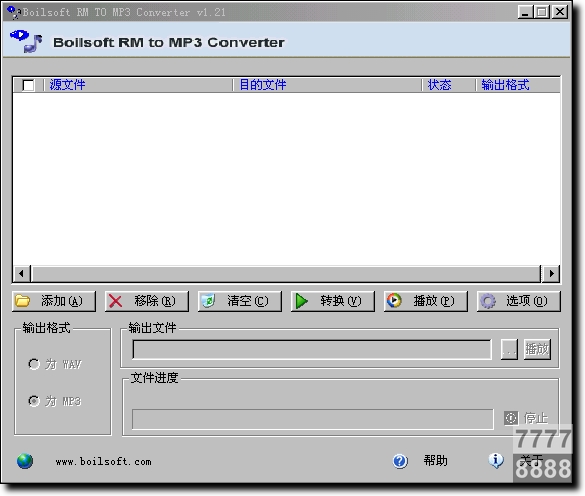
Task: Open the 关于 about dialog
Action: coord(531,460)
